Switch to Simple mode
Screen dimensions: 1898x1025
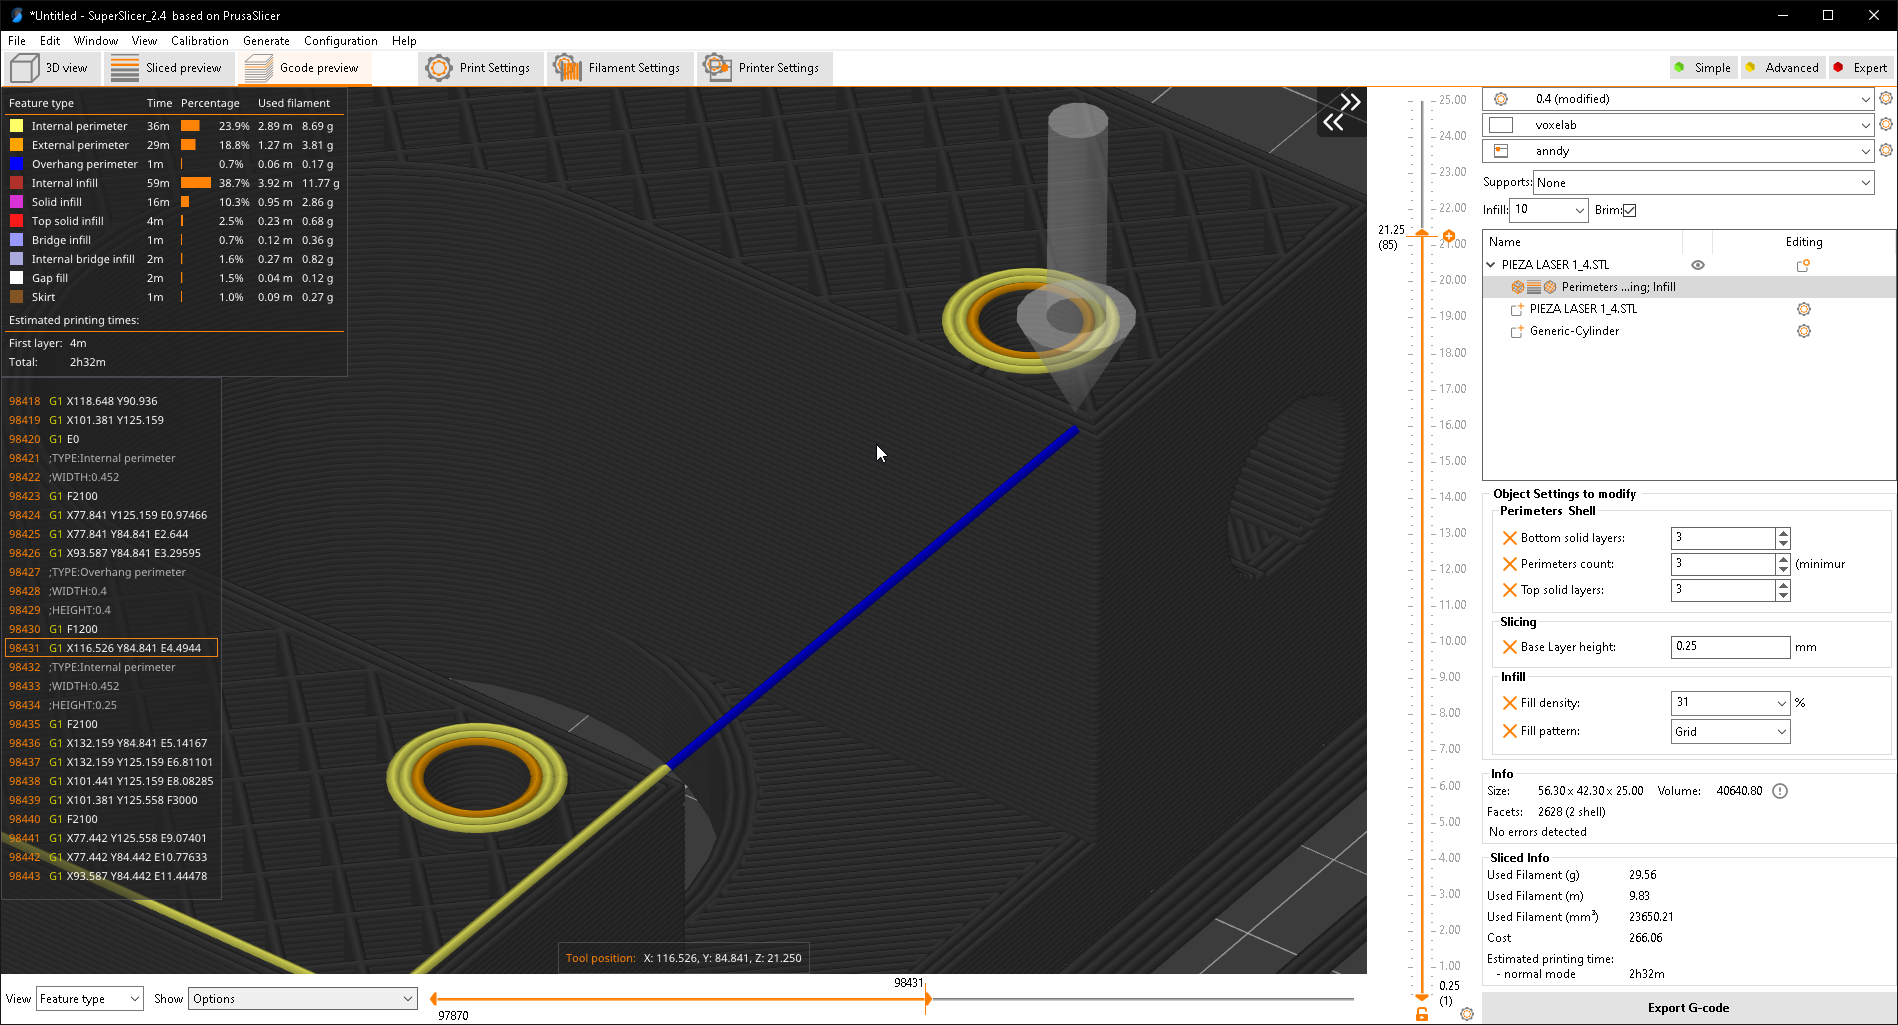(1703, 67)
